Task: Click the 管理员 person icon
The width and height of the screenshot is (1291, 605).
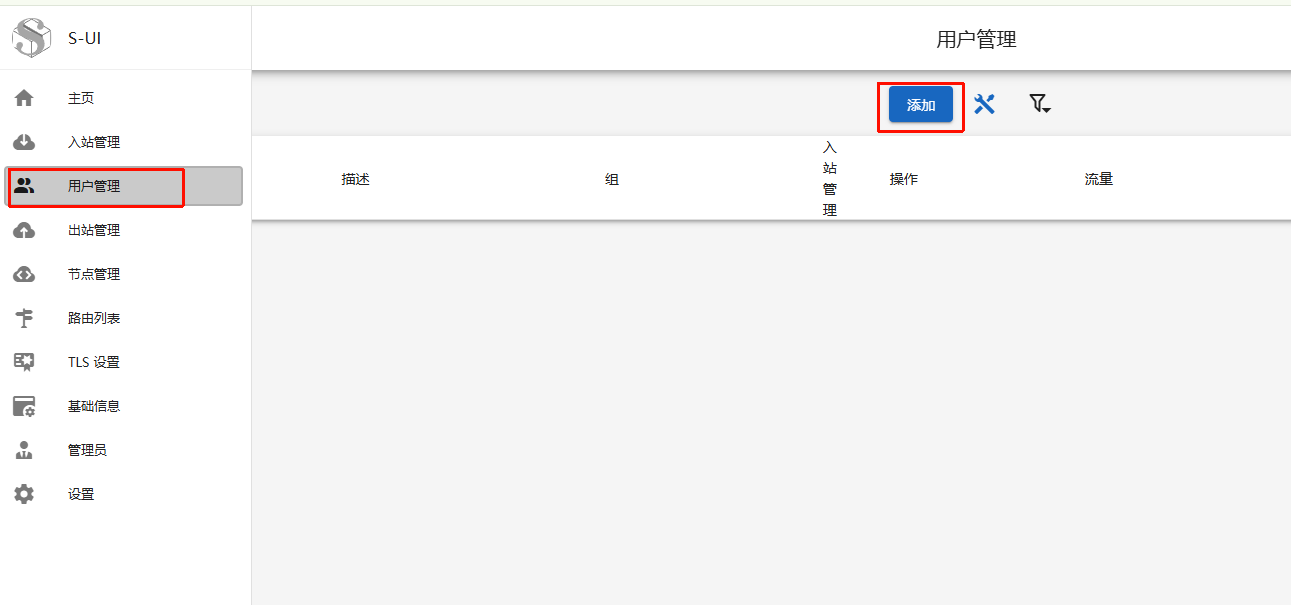Action: tap(24, 450)
